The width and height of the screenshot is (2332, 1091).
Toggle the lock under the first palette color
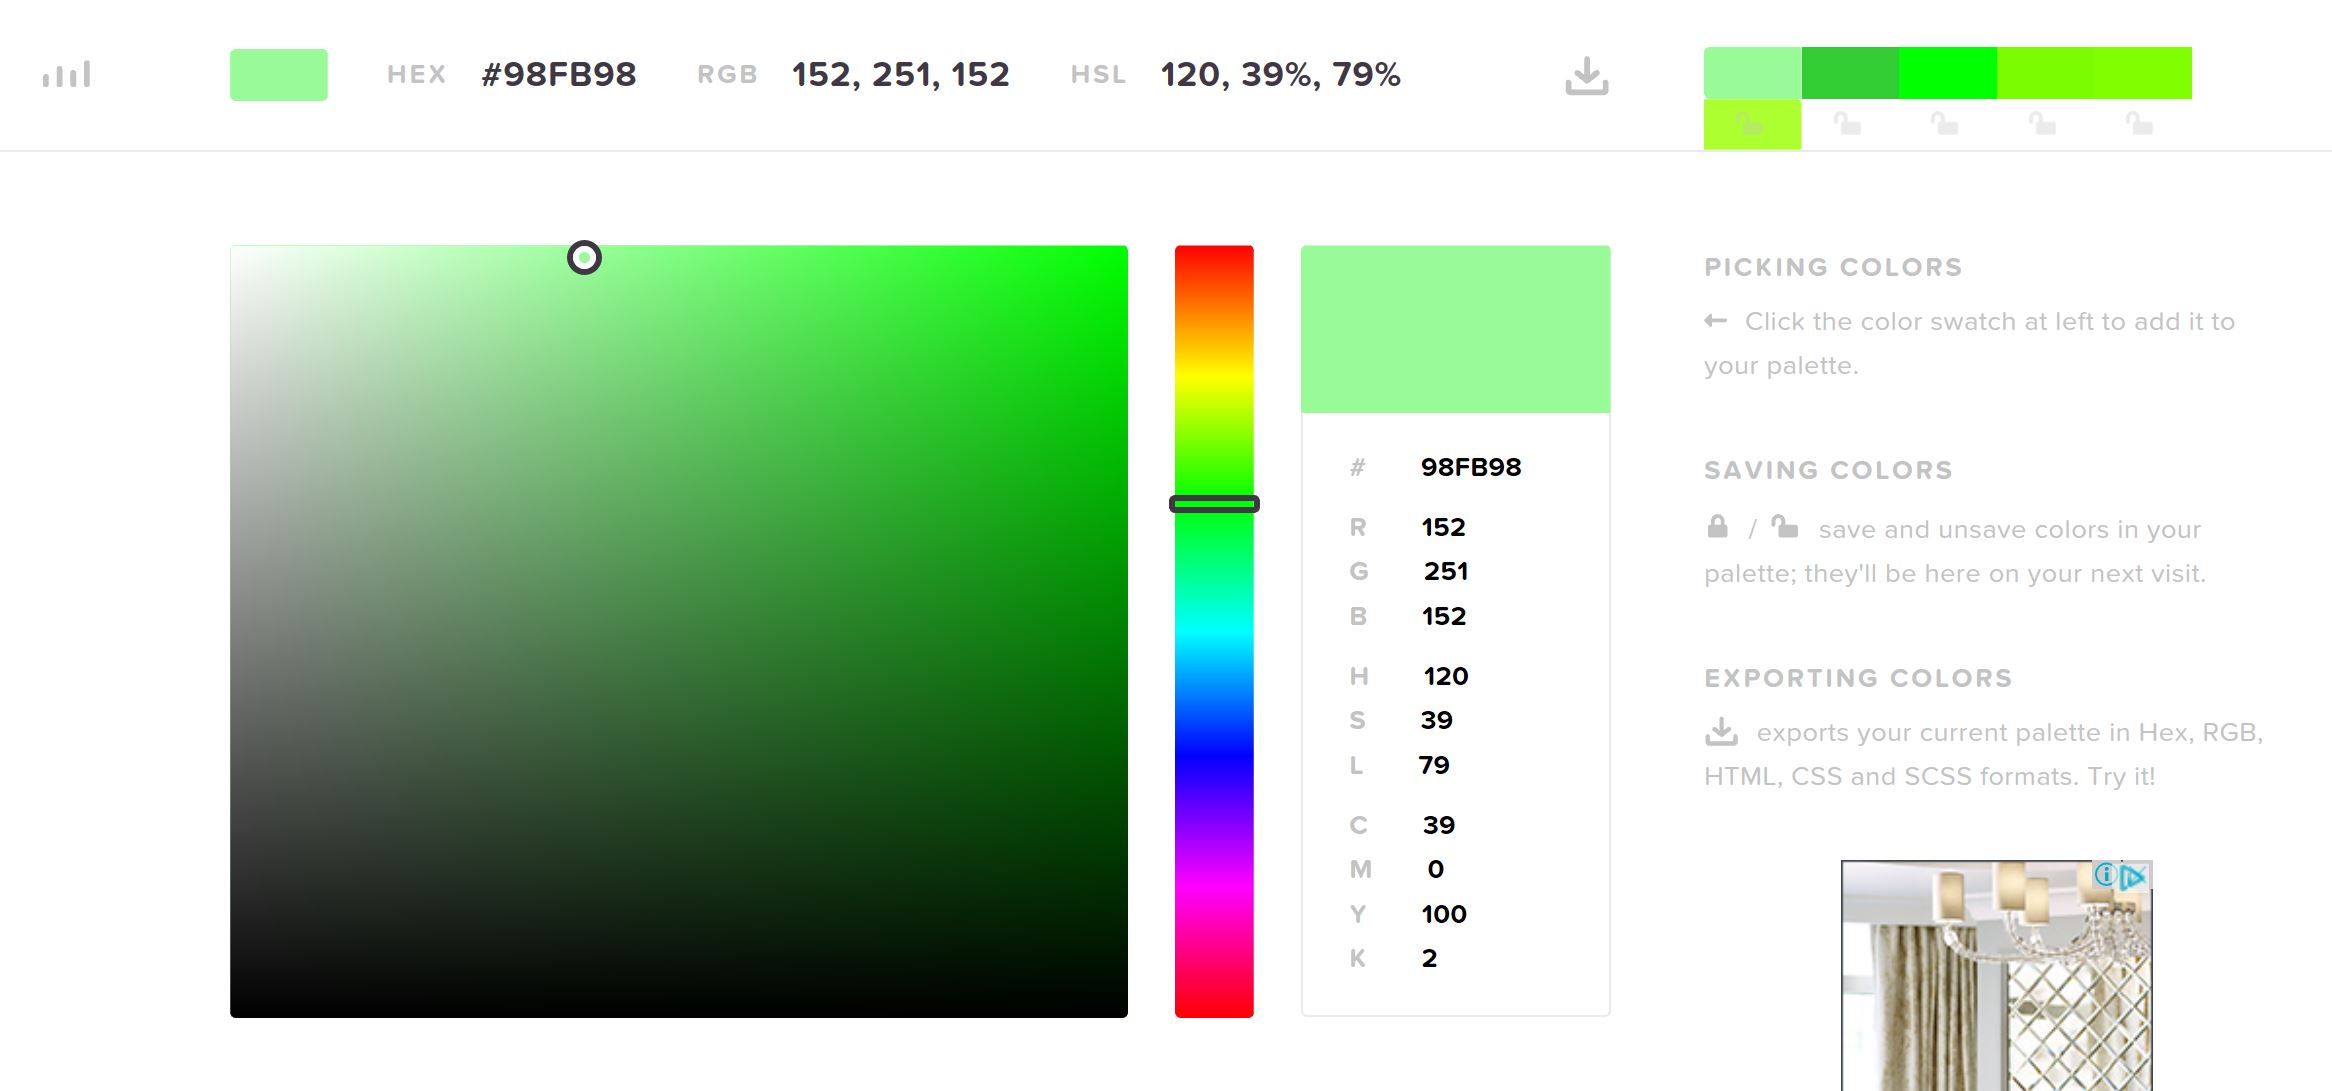coord(1750,125)
